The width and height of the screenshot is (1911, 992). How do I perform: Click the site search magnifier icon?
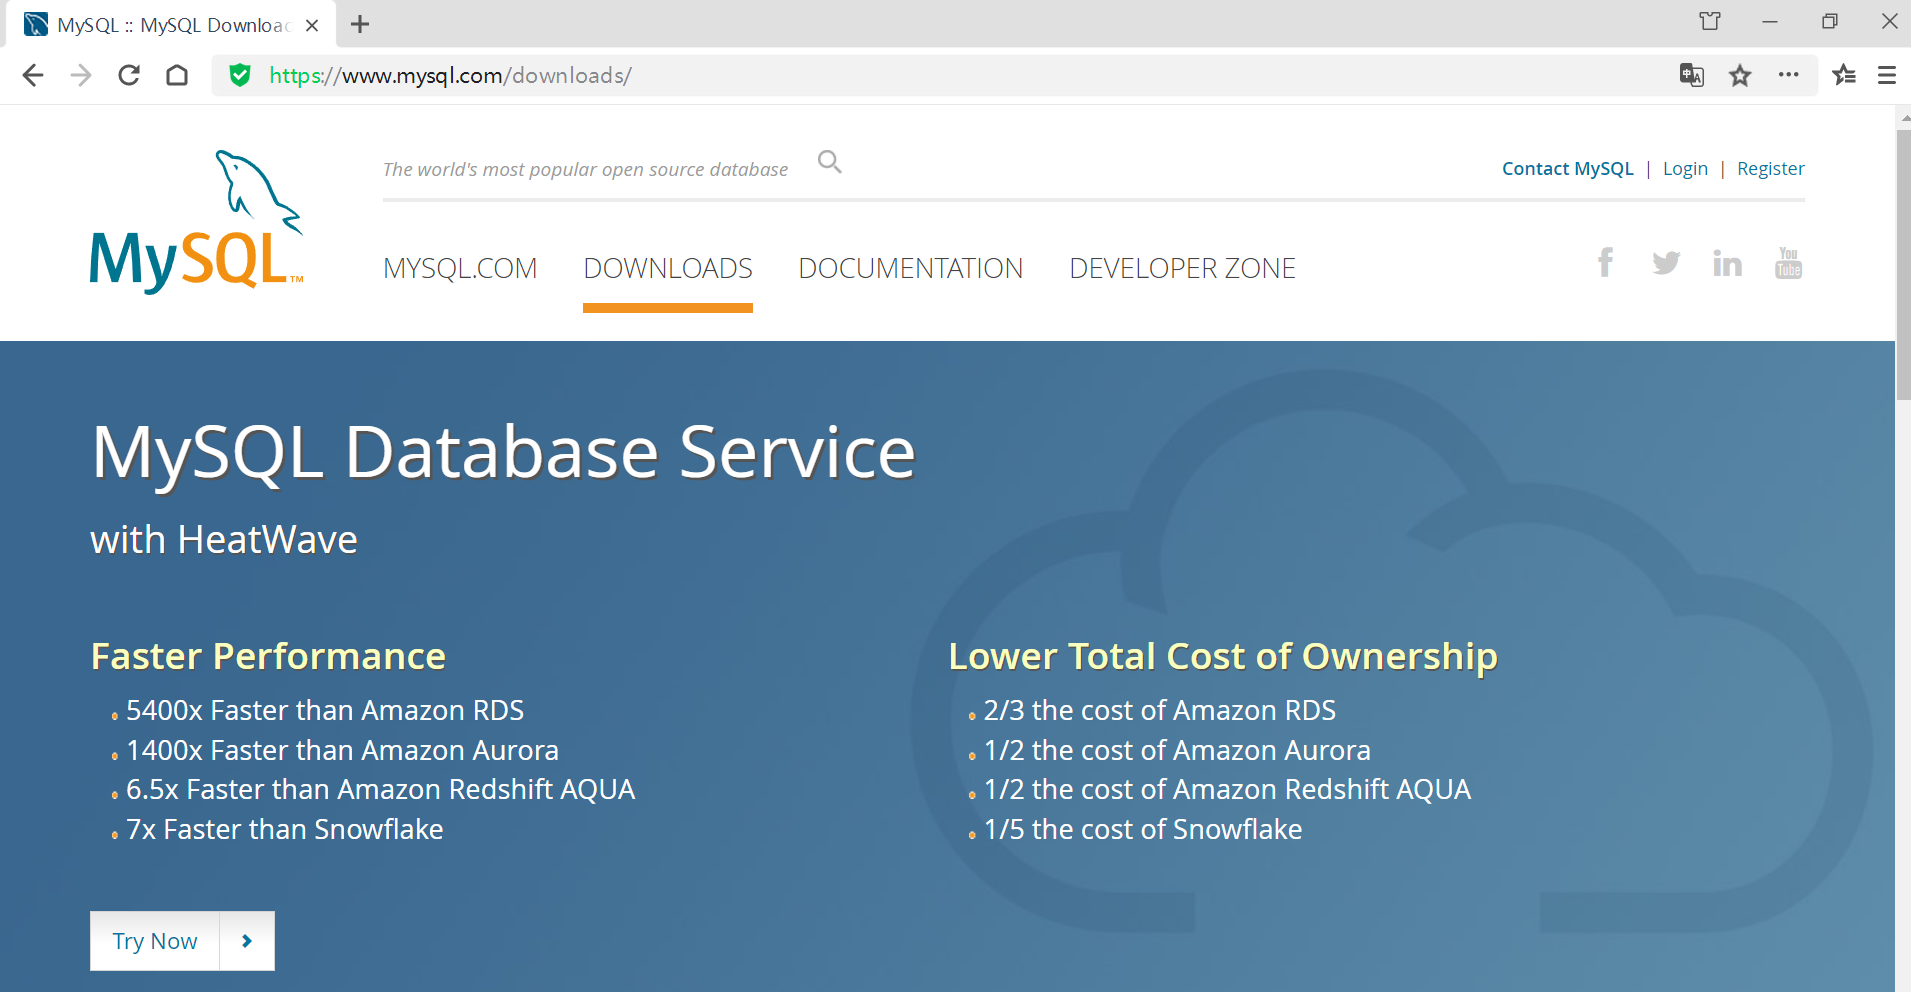[830, 161]
